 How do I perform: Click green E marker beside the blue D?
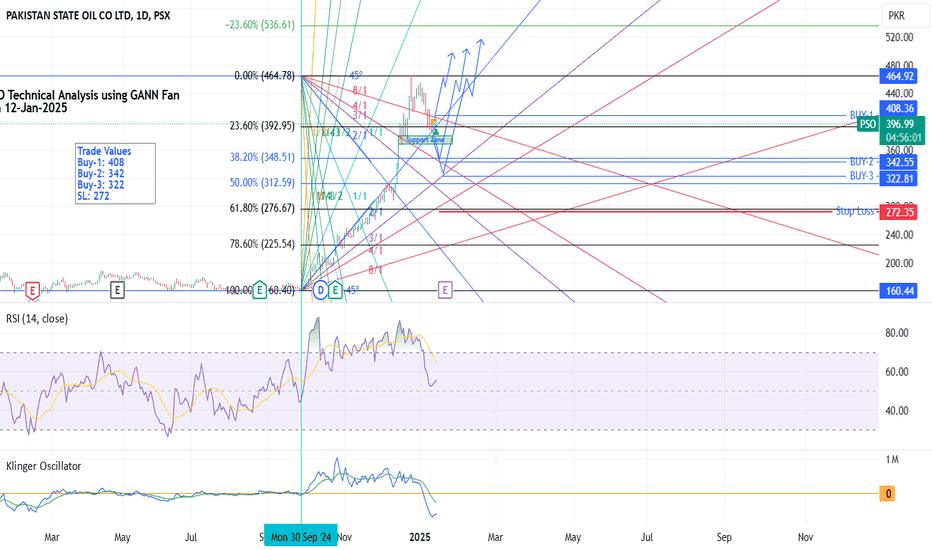coord(335,290)
